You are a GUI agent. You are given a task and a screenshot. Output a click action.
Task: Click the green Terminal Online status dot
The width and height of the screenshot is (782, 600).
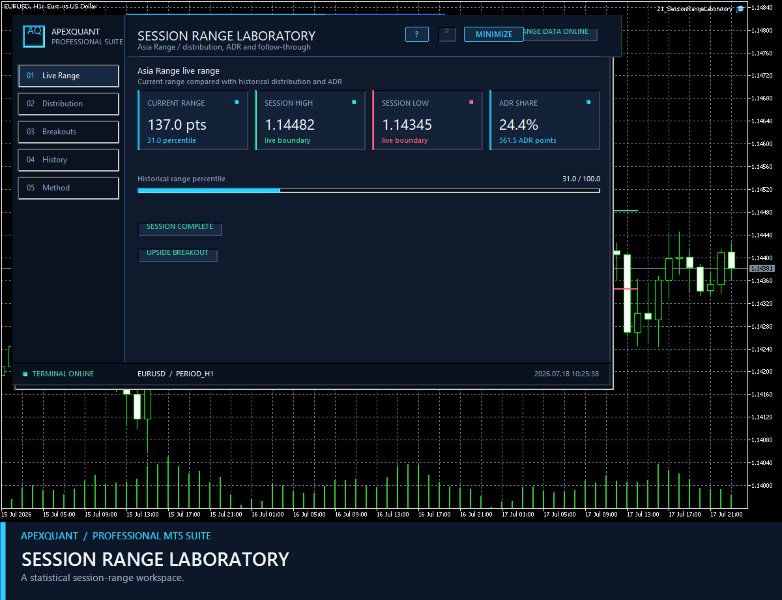[25, 374]
